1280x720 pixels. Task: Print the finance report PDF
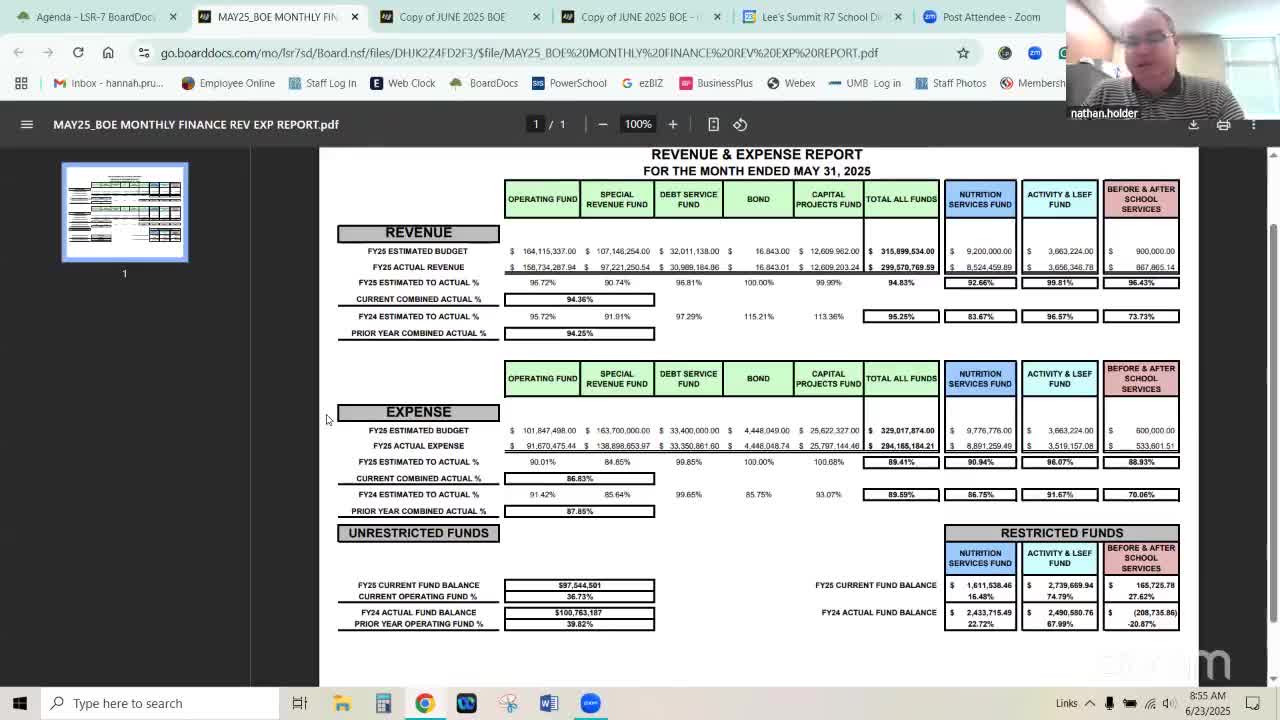(1223, 124)
